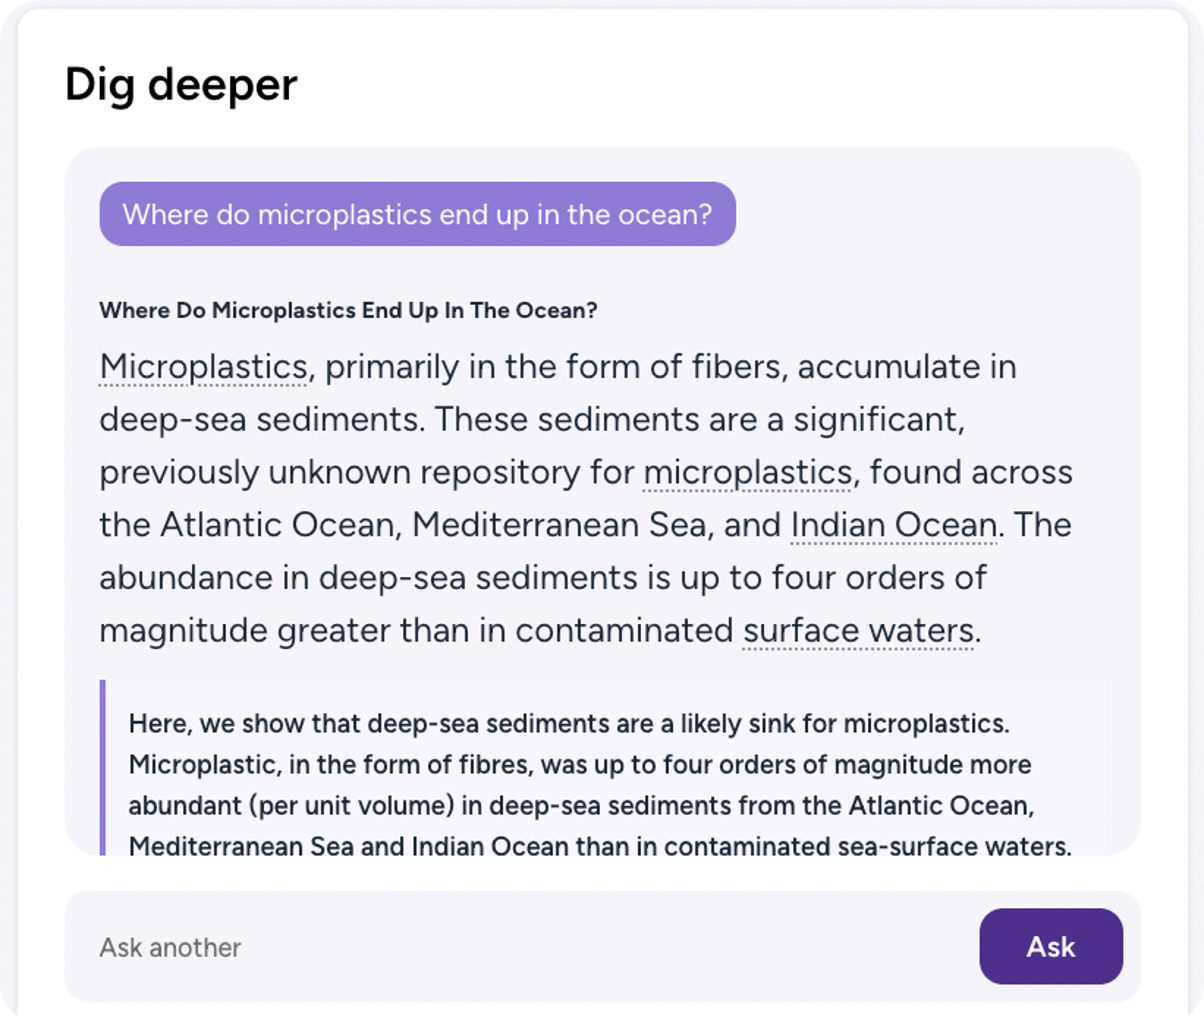Click the purple Ask button
Image resolution: width=1204 pixels, height=1026 pixels.
click(x=1051, y=946)
